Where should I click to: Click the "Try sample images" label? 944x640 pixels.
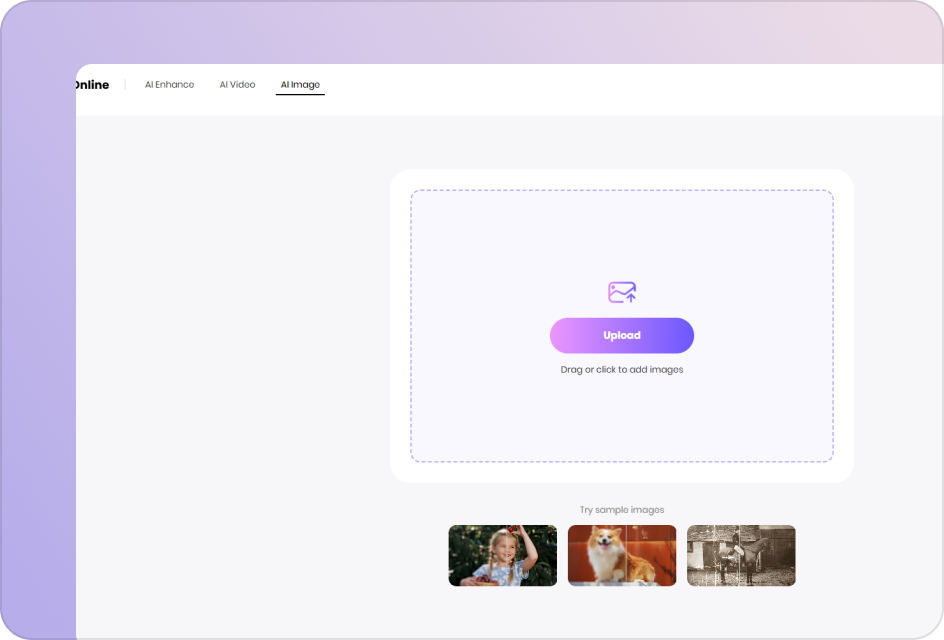click(622, 510)
